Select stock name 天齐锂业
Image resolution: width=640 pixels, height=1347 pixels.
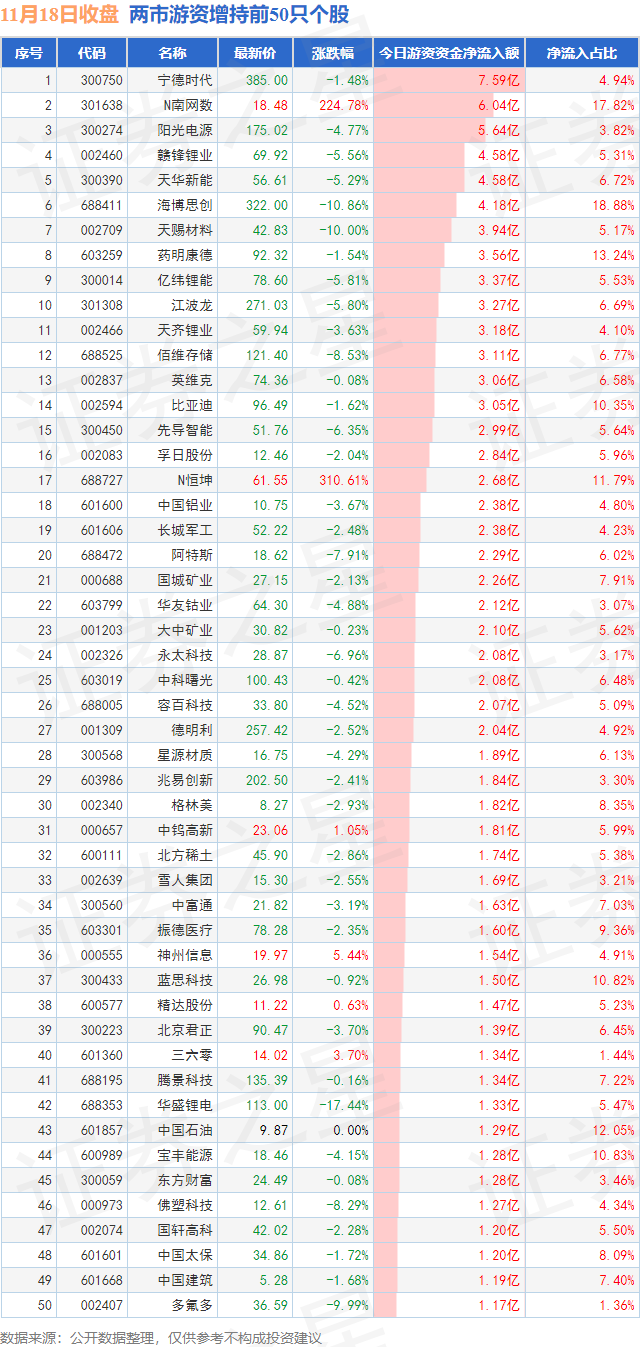pyautogui.click(x=186, y=330)
